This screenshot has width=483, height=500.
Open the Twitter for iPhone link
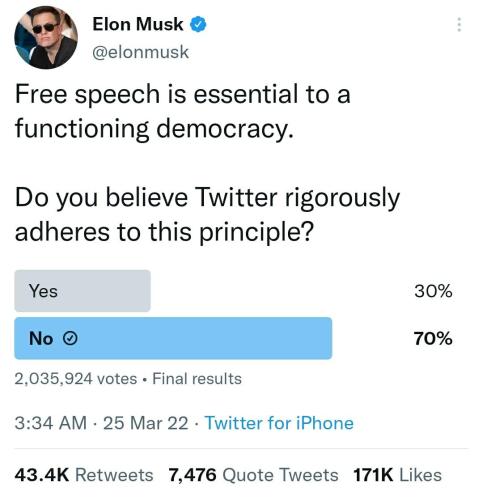click(279, 423)
